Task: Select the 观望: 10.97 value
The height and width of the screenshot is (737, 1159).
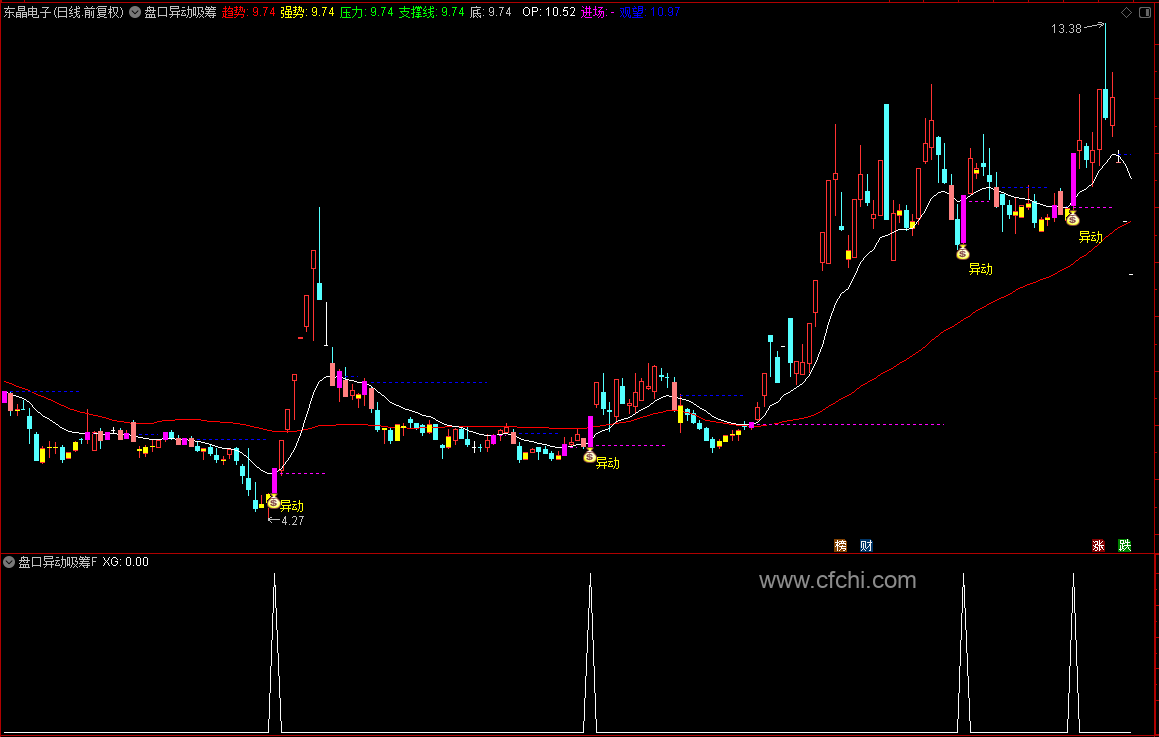Action: (x=650, y=12)
